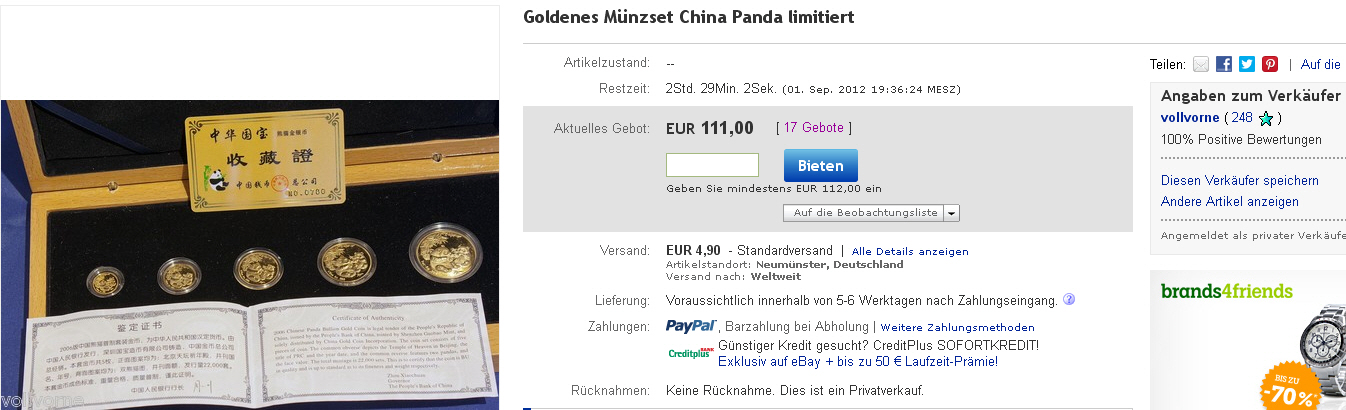Click the blue Bieten button

[x=820, y=166]
